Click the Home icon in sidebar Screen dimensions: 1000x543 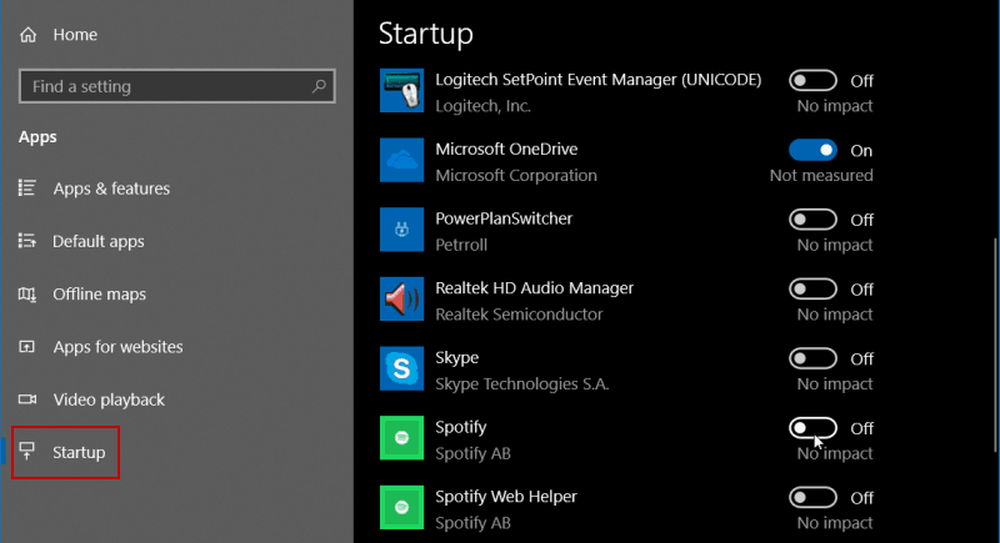point(30,34)
